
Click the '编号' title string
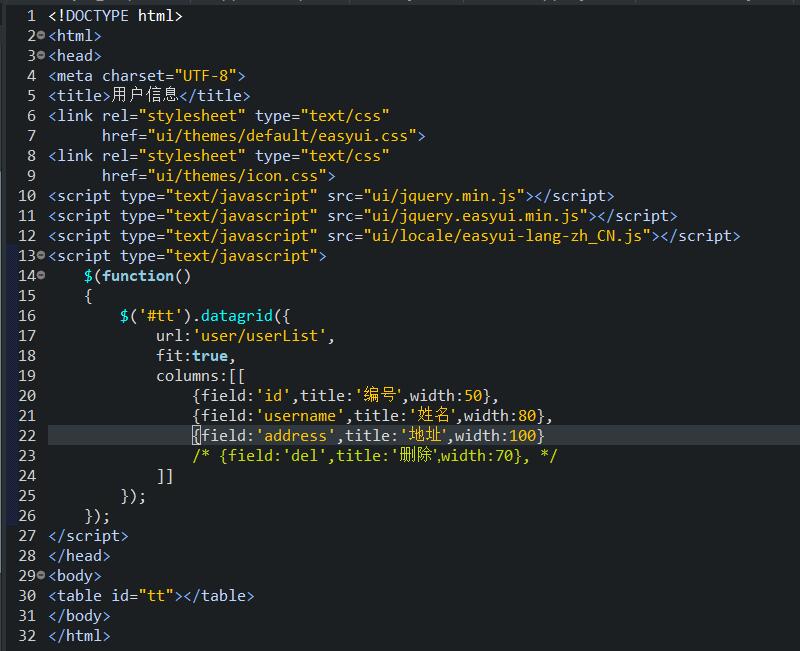point(380,395)
